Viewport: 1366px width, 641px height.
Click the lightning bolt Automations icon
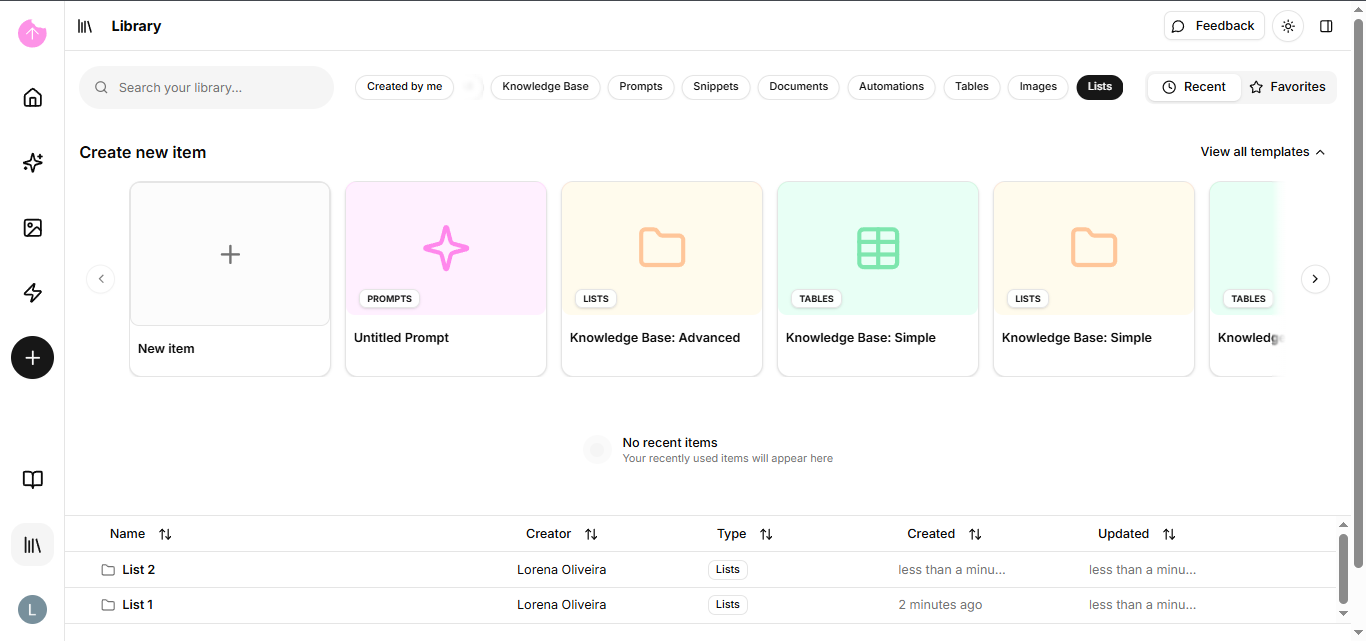[33, 293]
